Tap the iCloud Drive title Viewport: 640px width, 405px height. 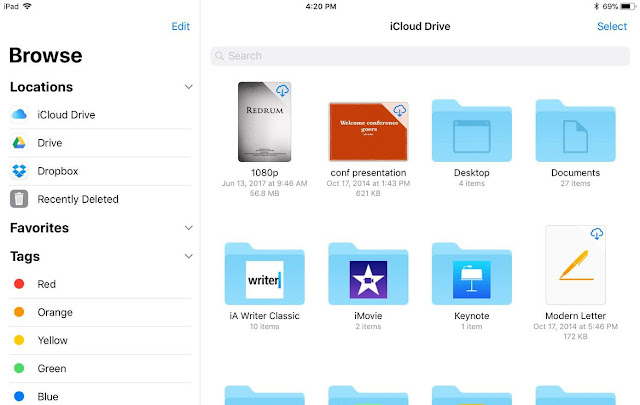(420, 27)
